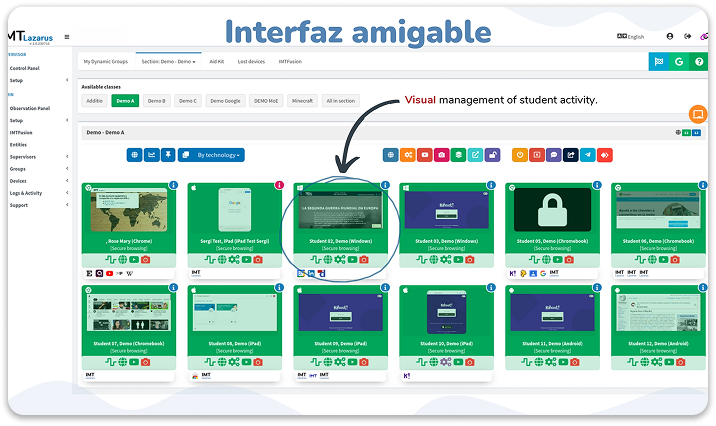Click the blue globe button in the toolbar
716x426 pixels.
point(134,155)
